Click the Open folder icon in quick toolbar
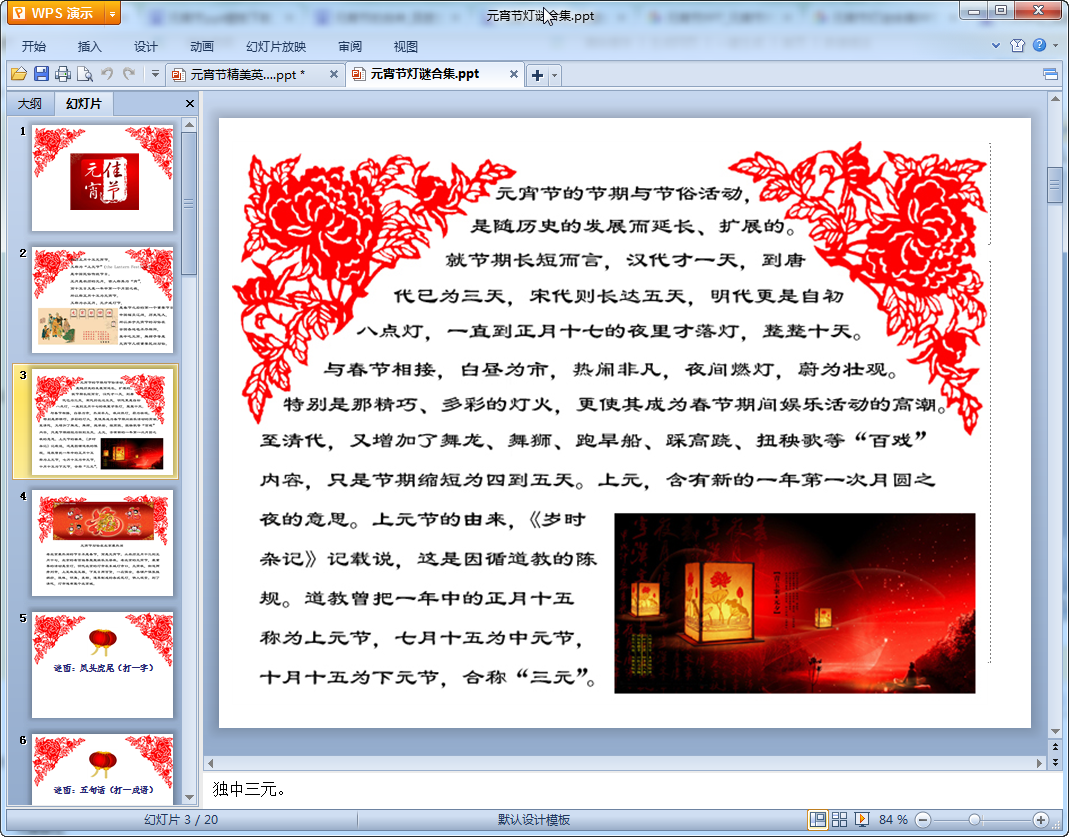 19,74
